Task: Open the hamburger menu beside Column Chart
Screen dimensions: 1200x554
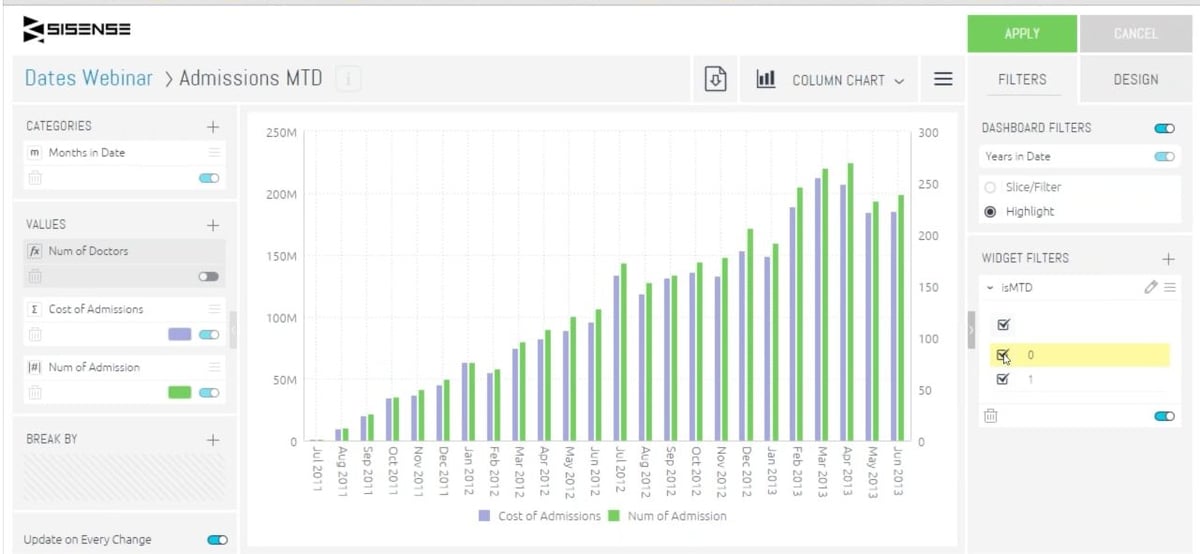Action: point(942,79)
